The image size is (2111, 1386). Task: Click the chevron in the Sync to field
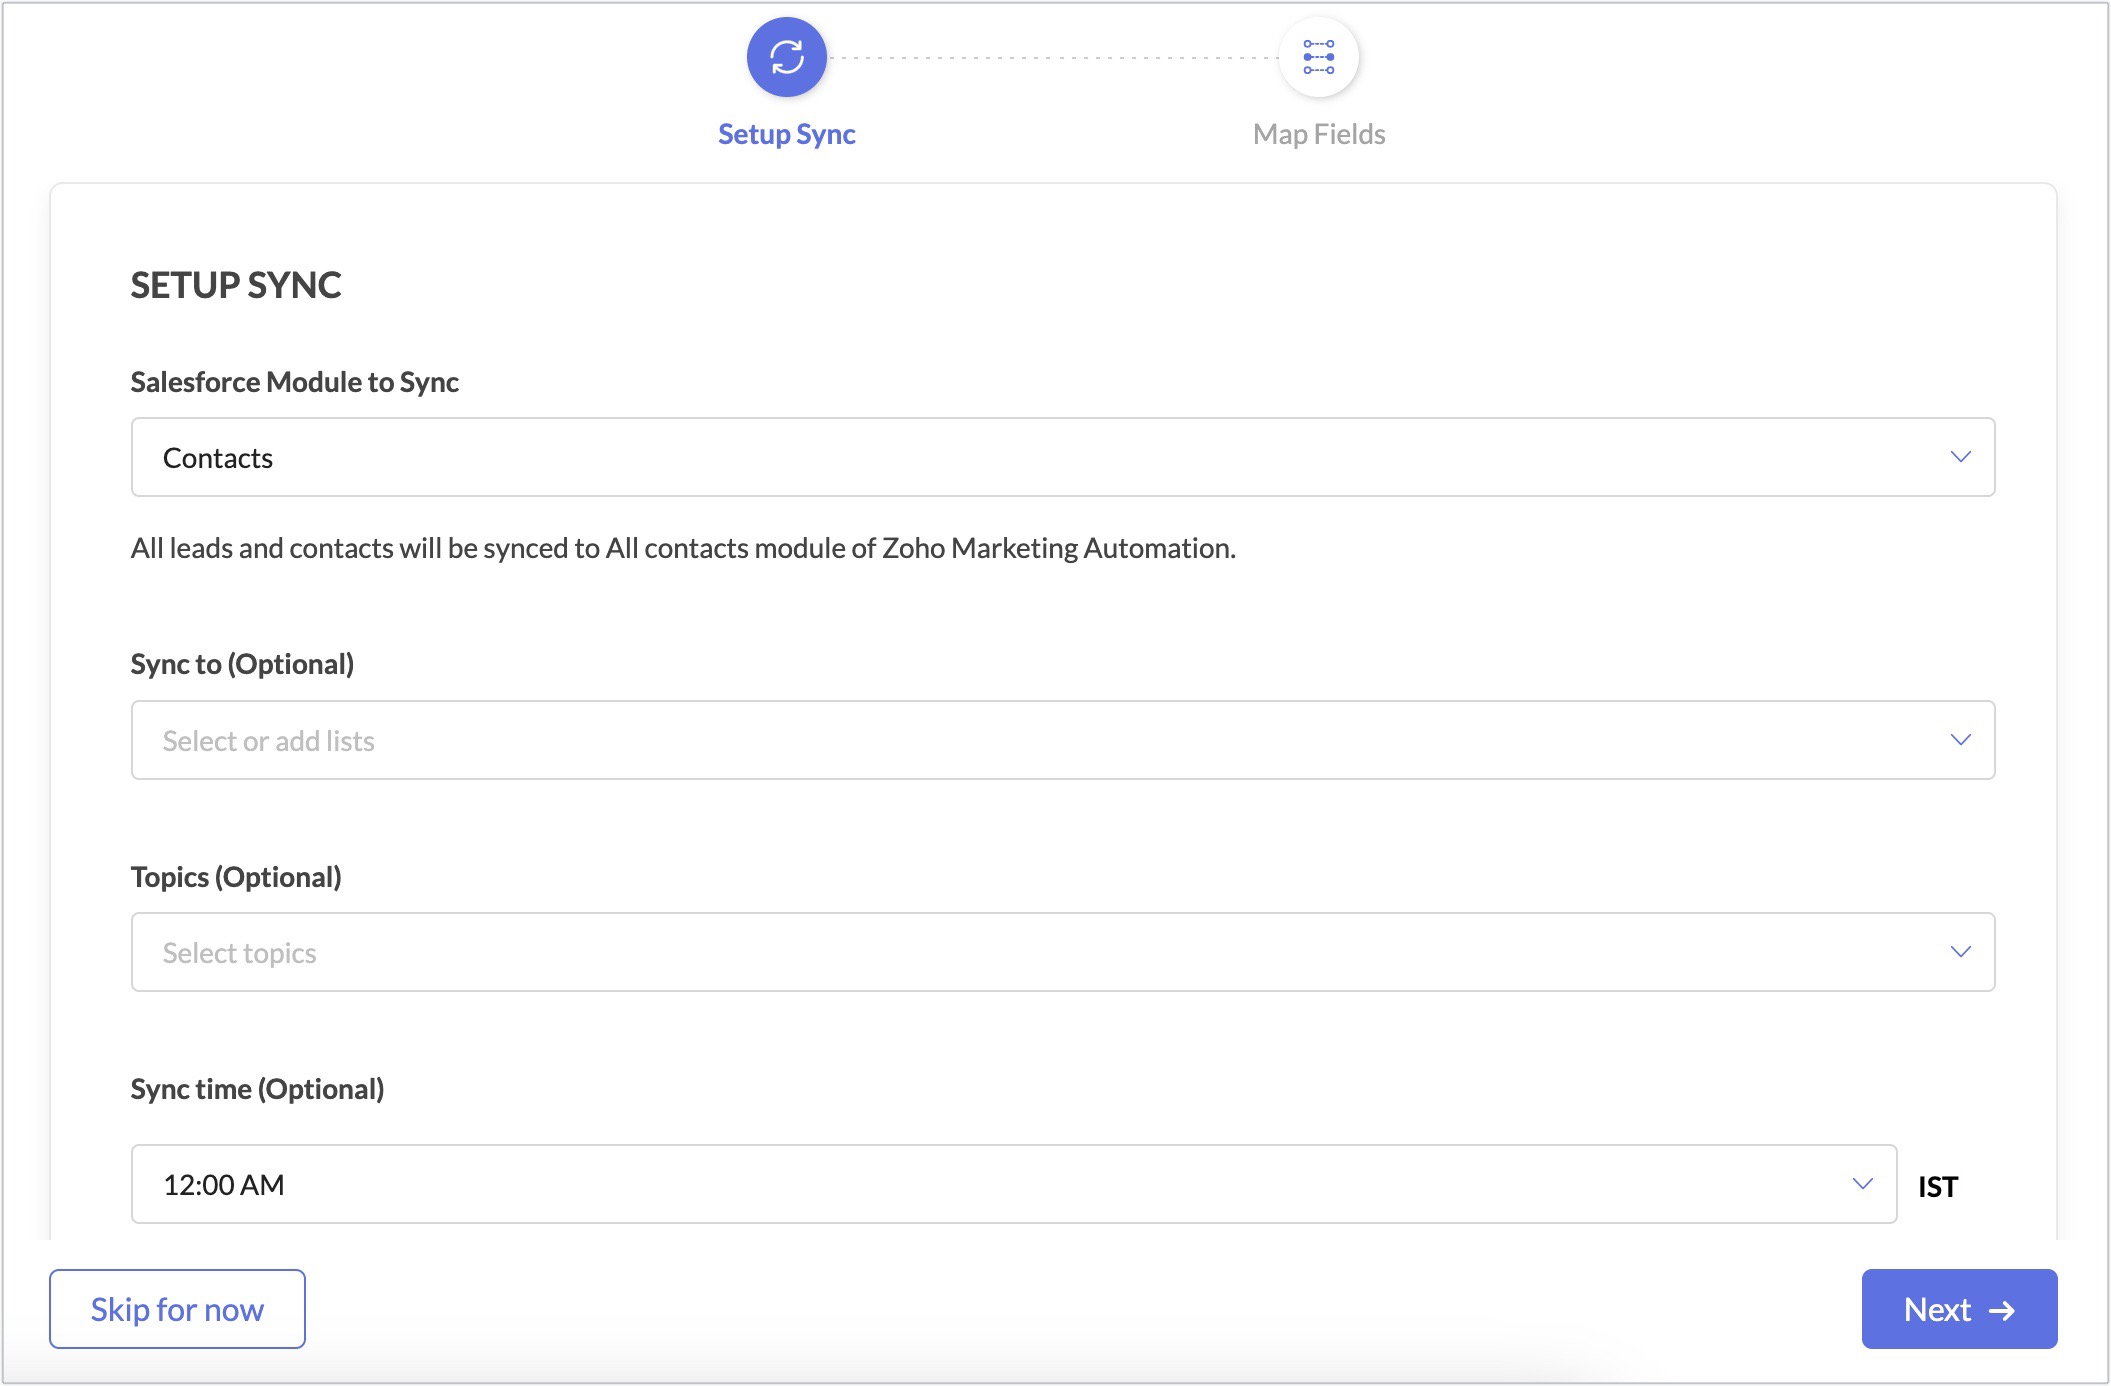click(1960, 740)
